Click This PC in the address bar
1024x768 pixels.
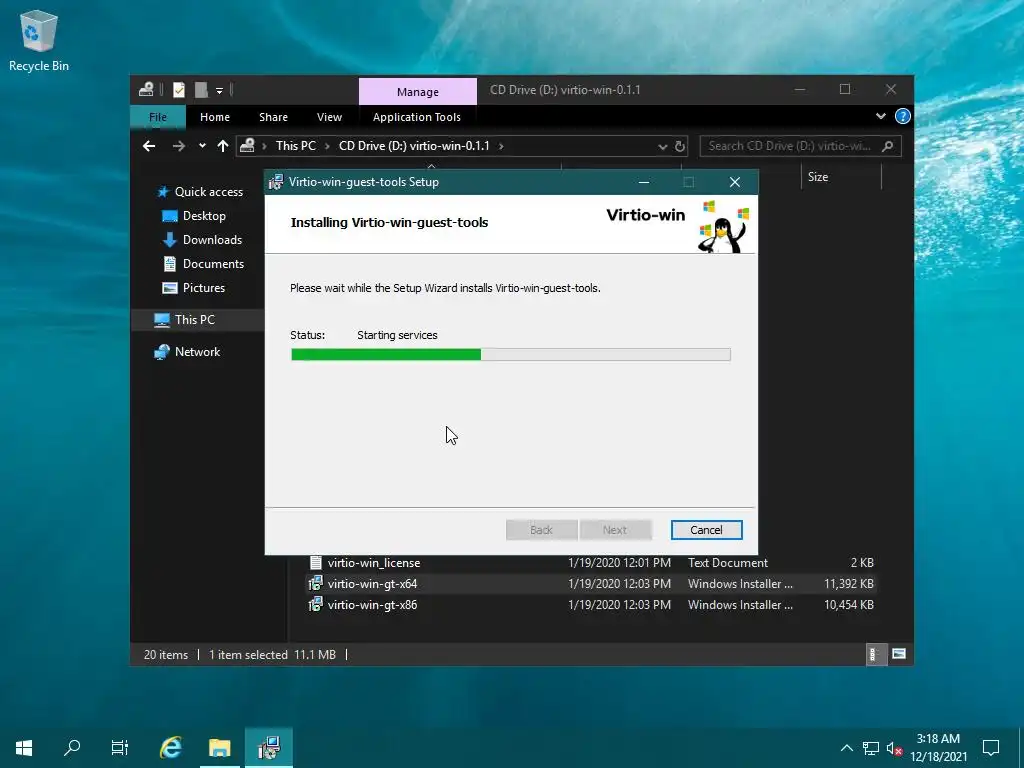click(x=295, y=146)
